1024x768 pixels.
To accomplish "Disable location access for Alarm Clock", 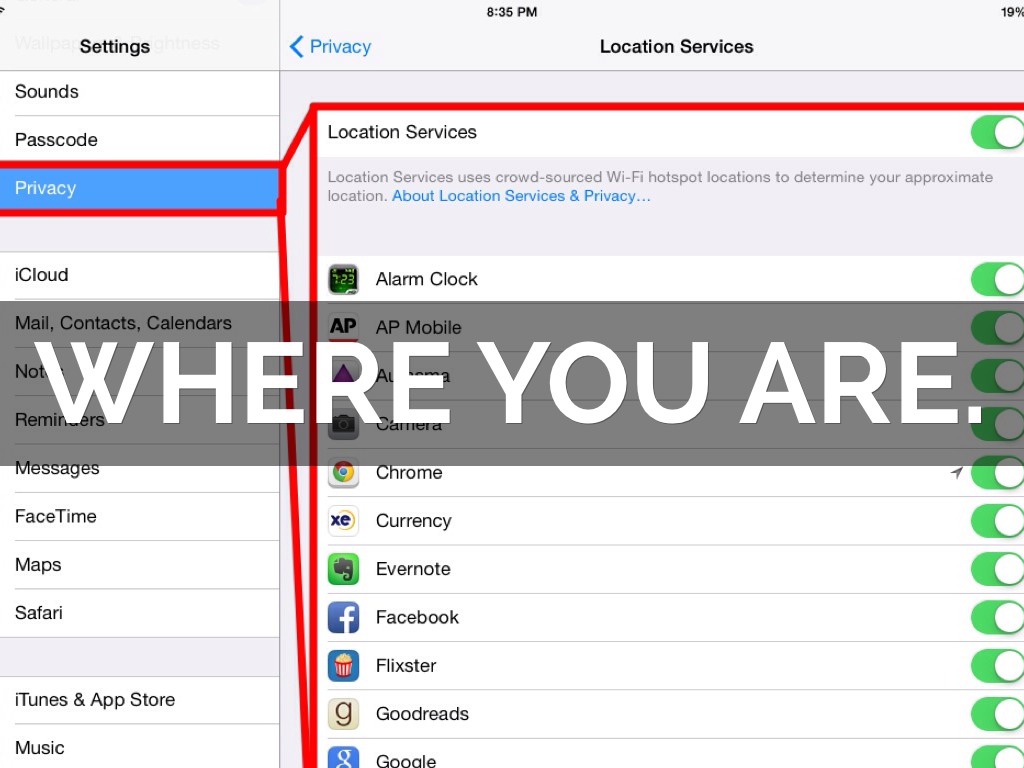I will [x=997, y=279].
